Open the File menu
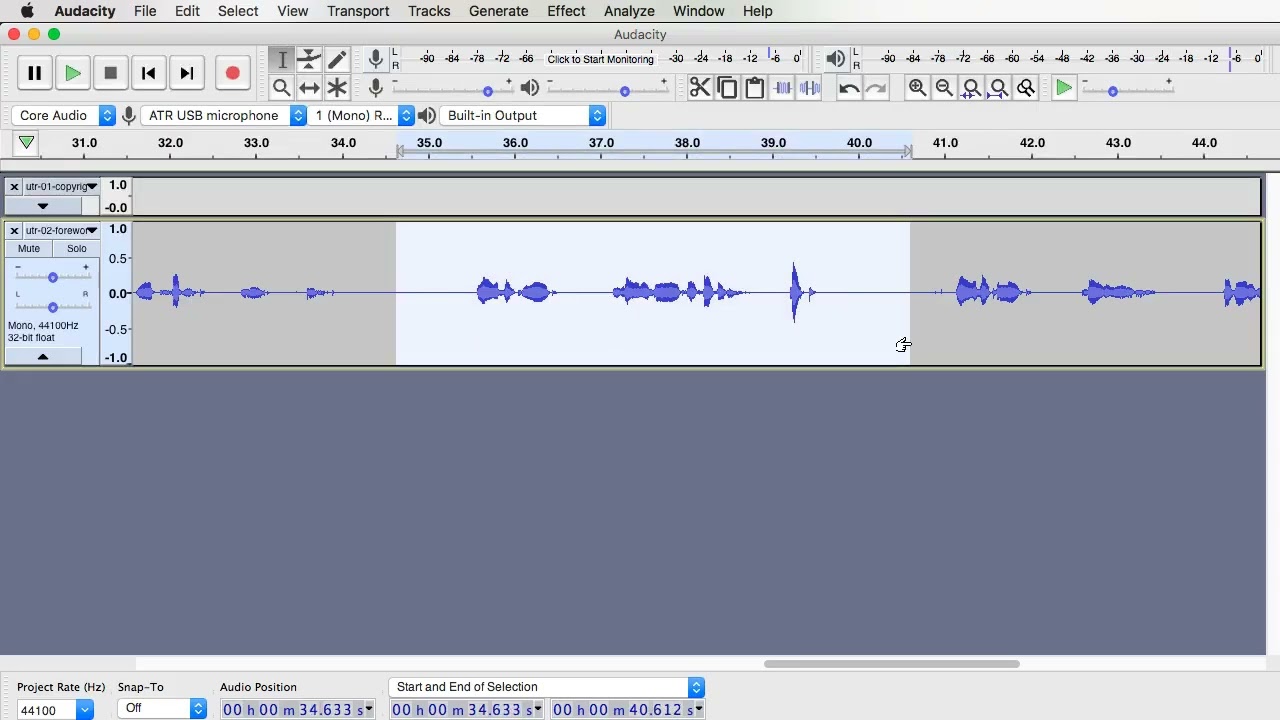Screen dimensions: 1280x720 point(145,11)
